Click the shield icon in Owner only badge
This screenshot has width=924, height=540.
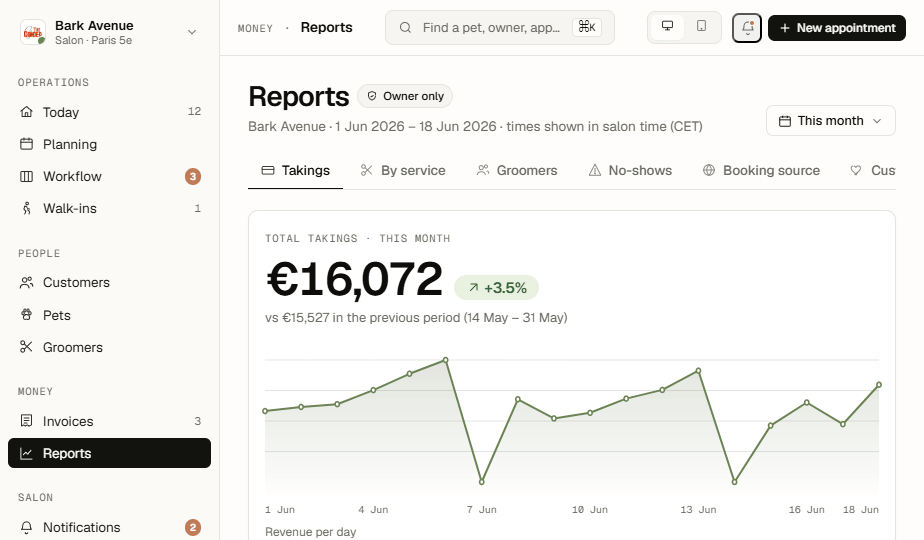pos(372,96)
